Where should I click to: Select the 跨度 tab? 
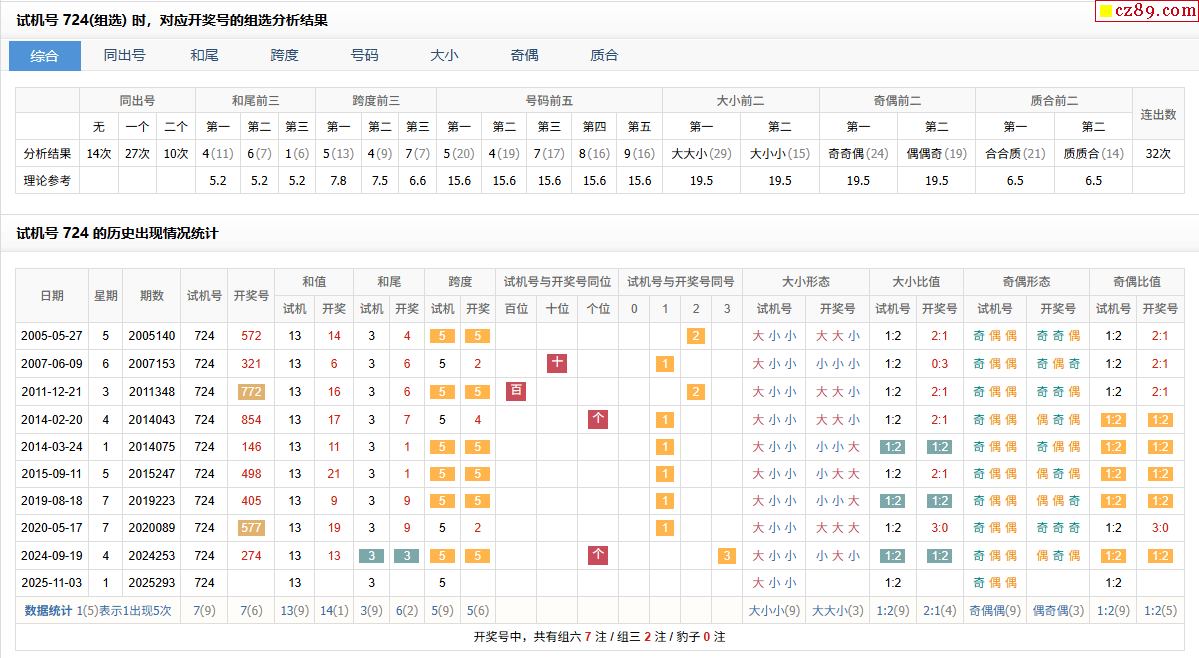pyautogui.click(x=284, y=56)
